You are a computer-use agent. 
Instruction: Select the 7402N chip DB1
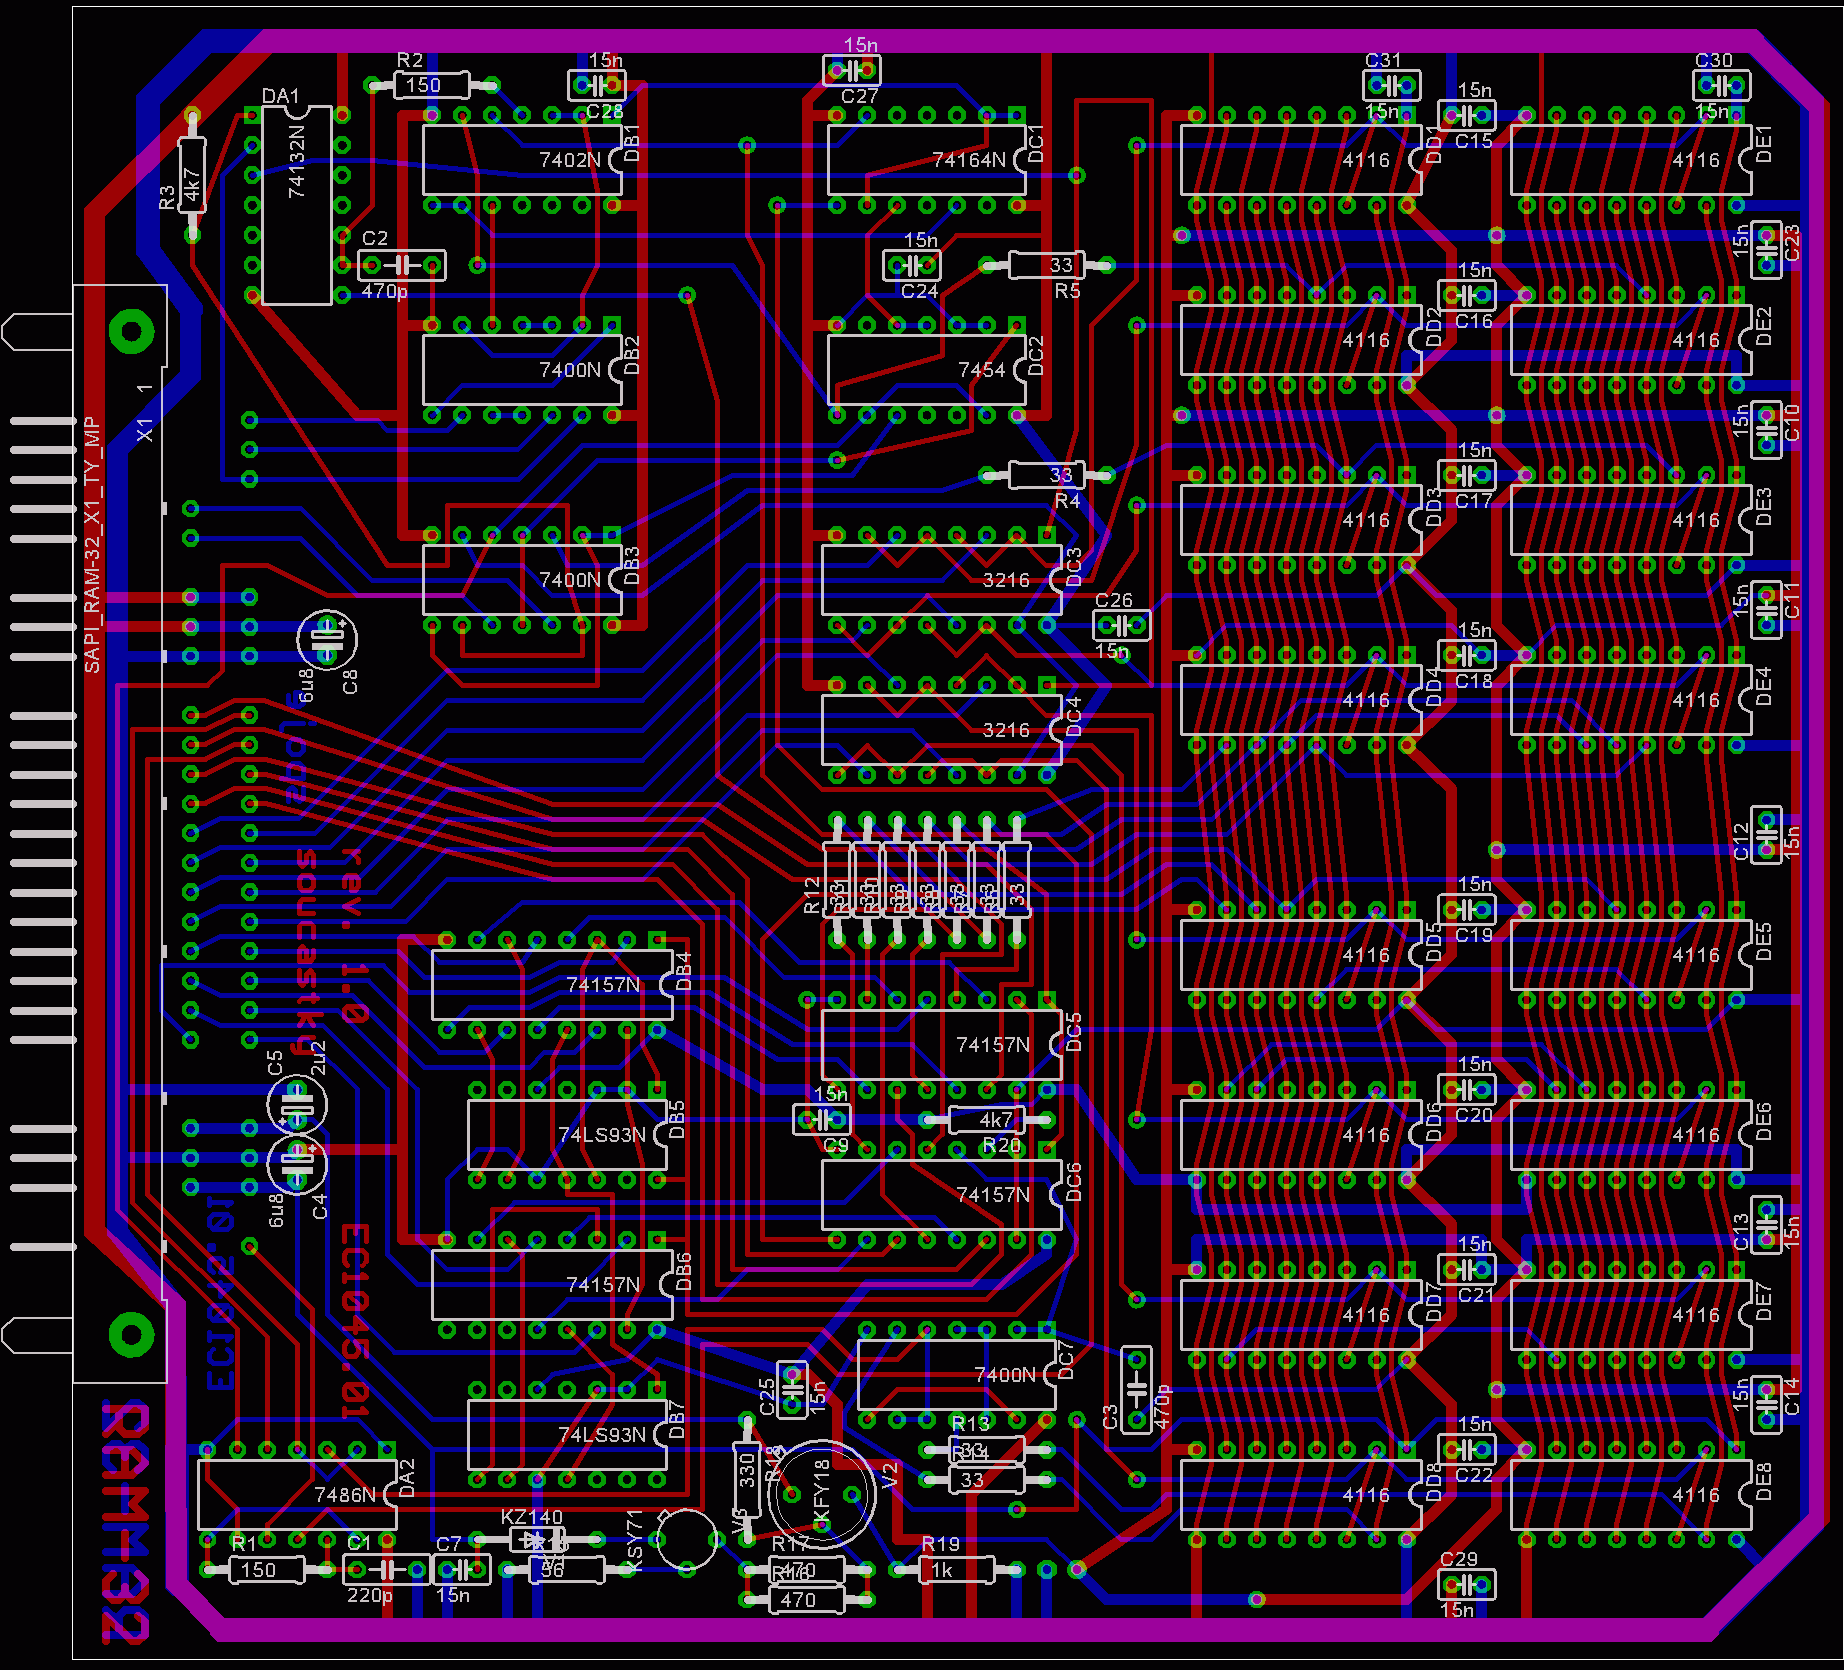point(522,160)
